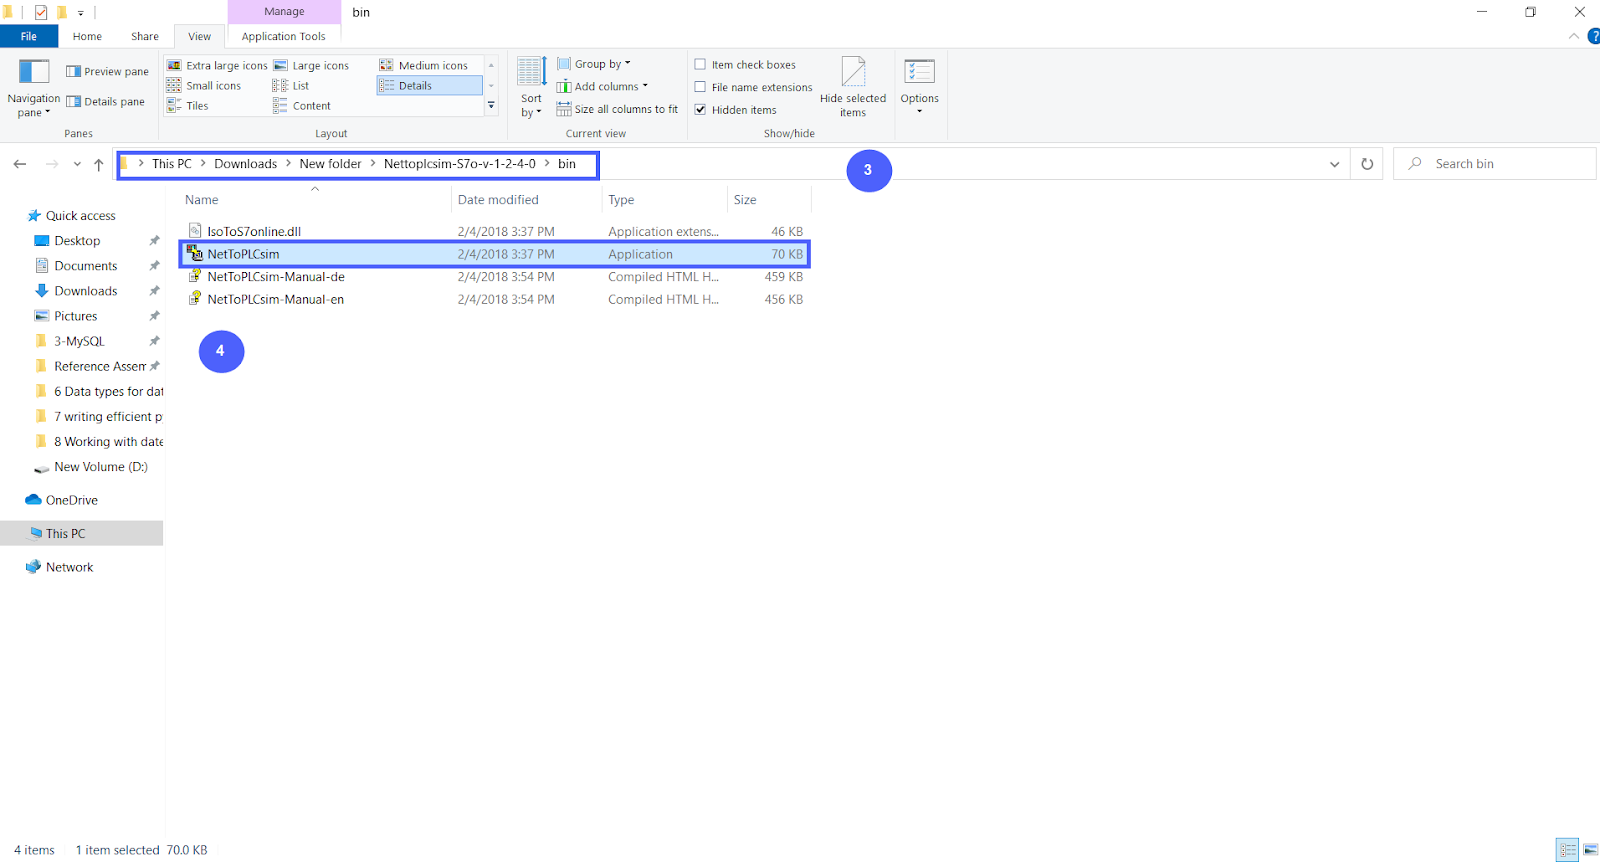1600x862 pixels.
Task: Select This PC in navigation pane
Action: (x=66, y=533)
